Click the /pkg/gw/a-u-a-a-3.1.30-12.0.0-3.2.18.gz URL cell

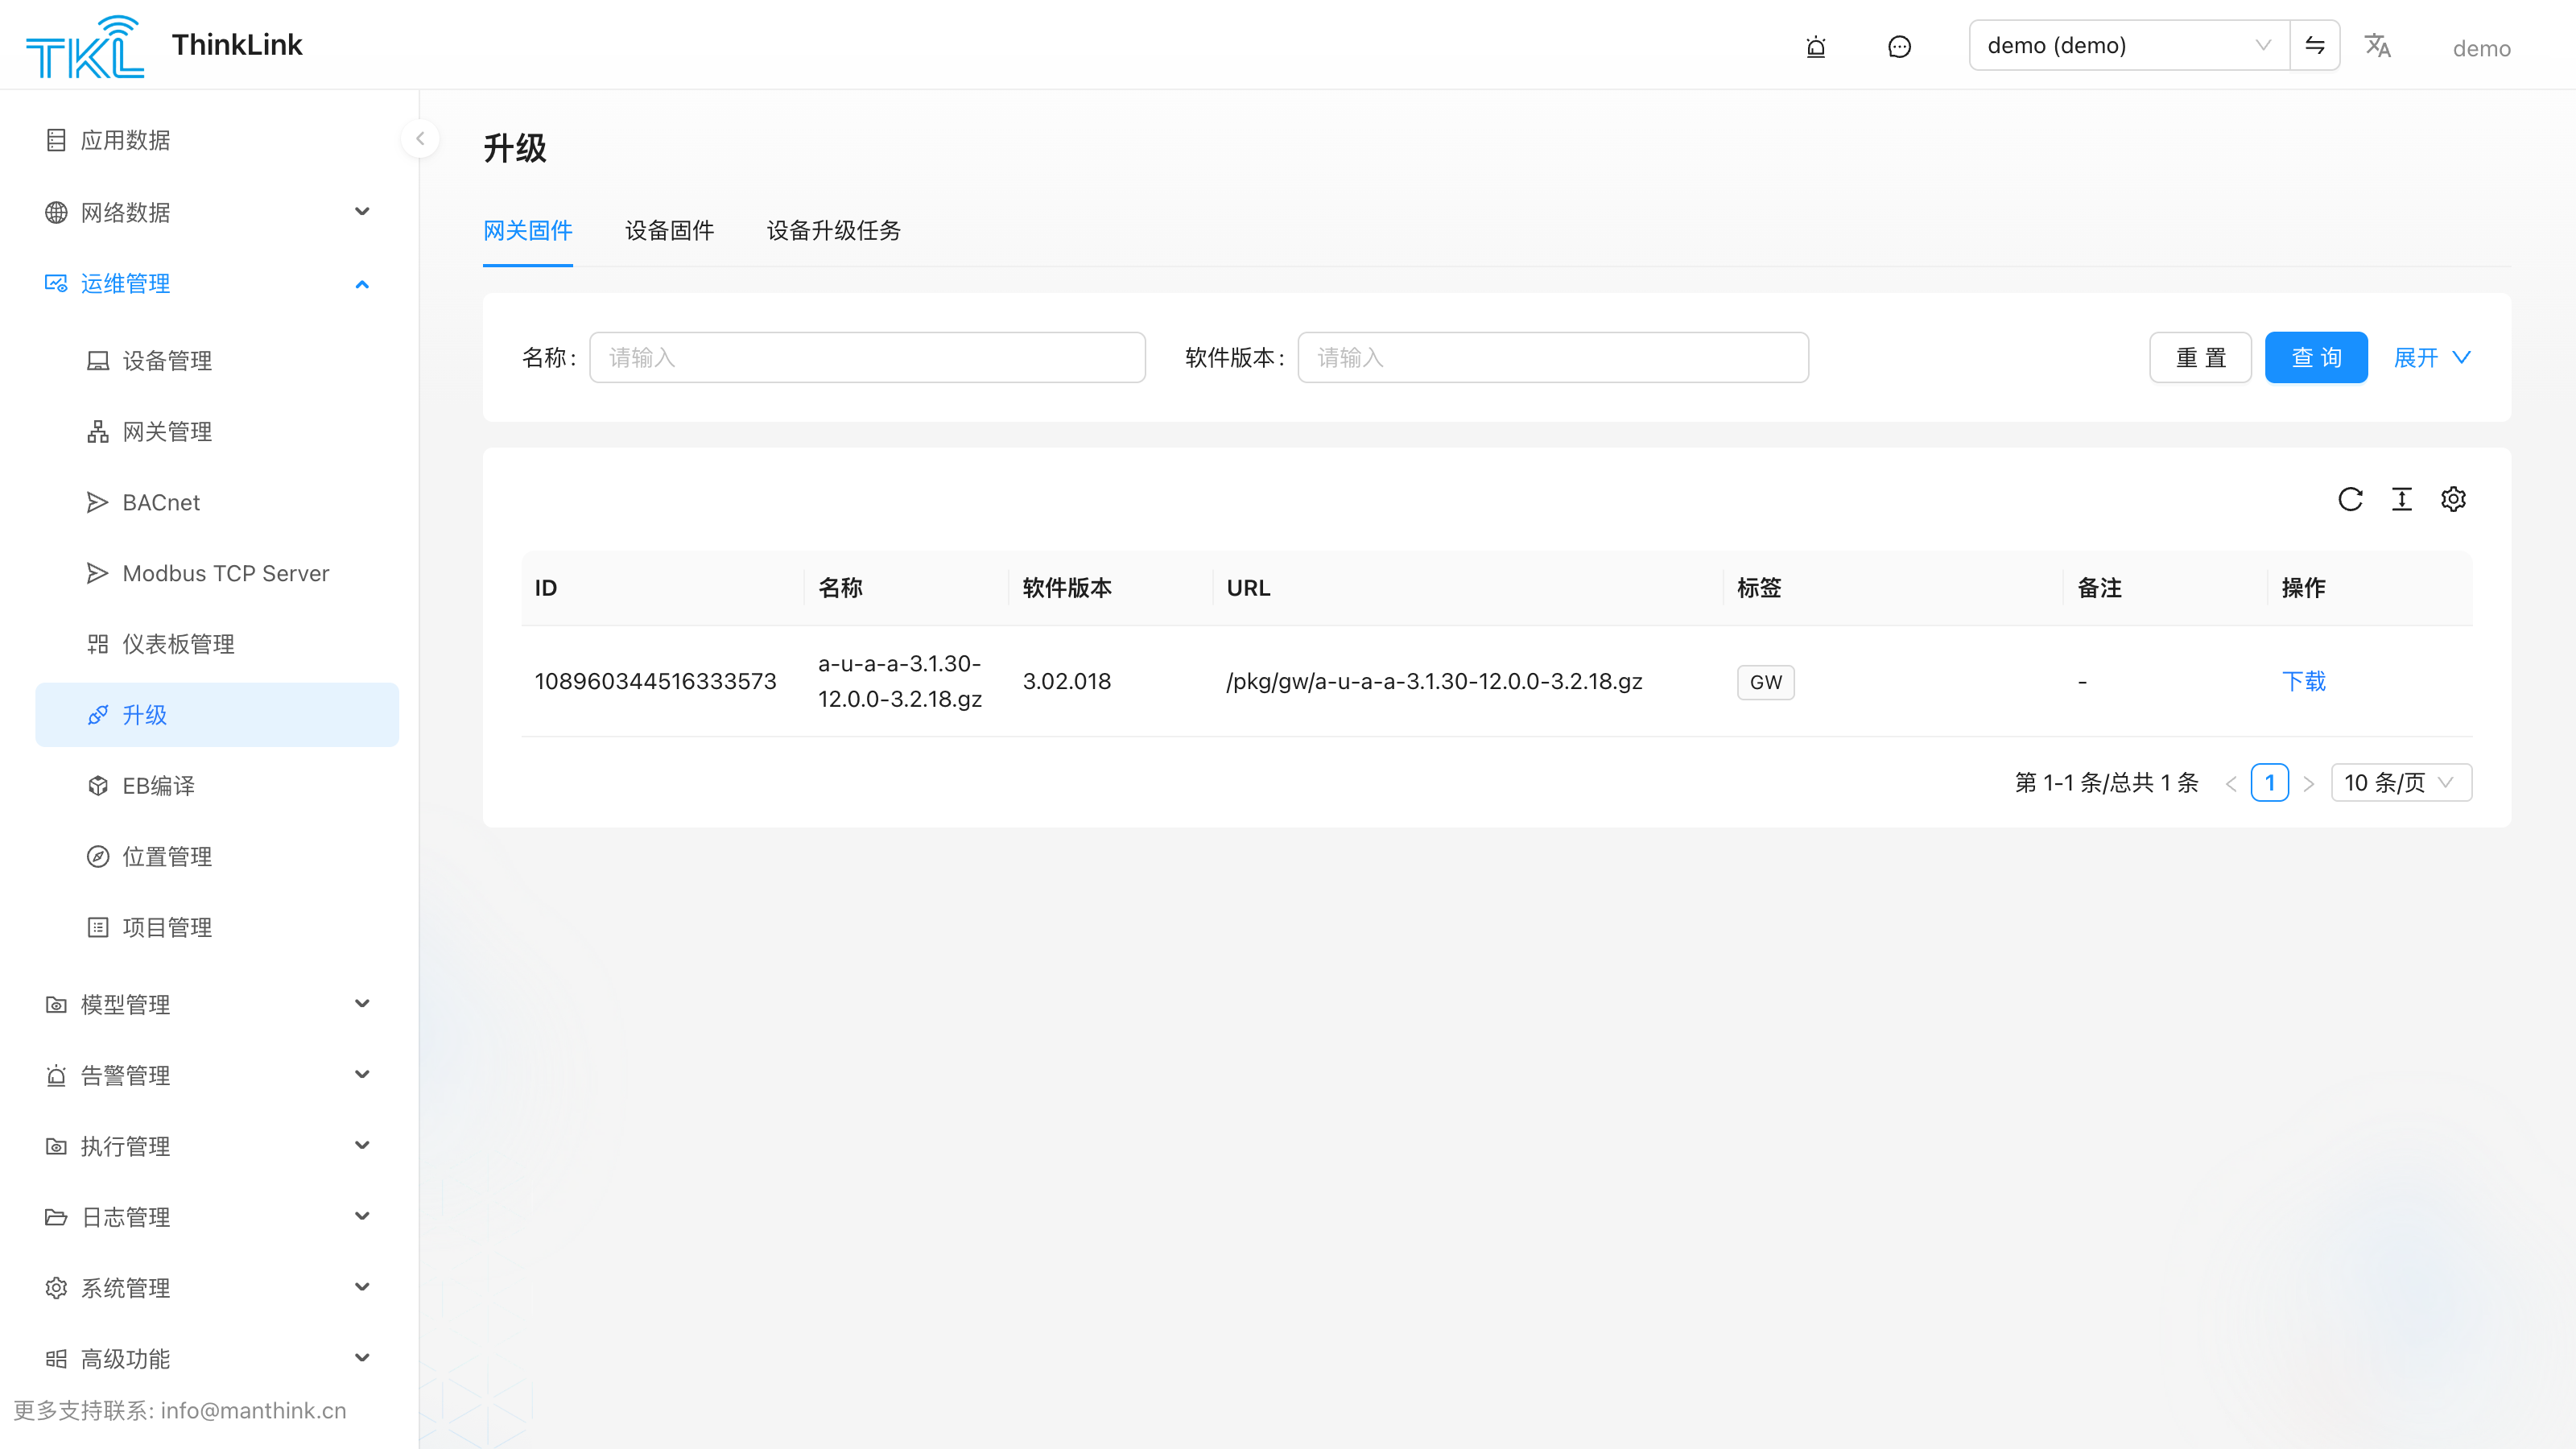1435,681
